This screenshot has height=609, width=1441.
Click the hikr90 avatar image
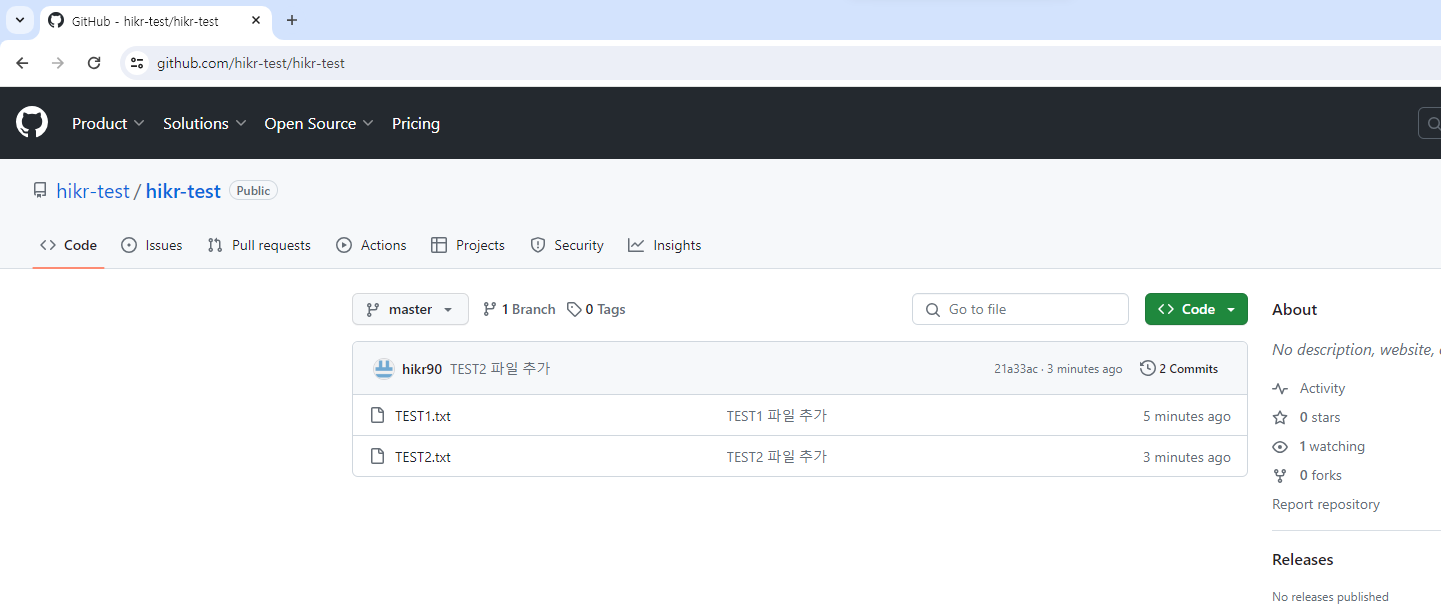(x=384, y=369)
